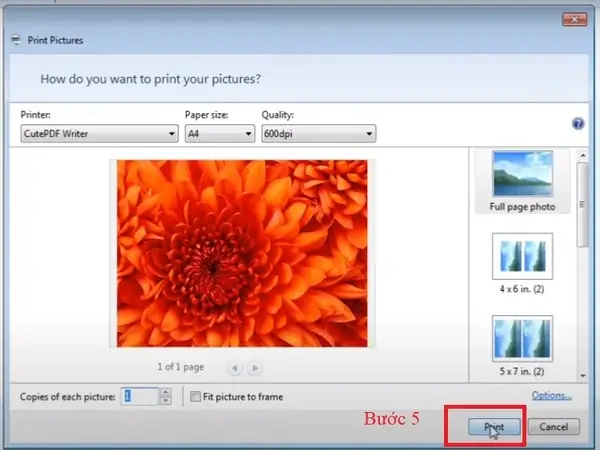Viewport: 600px width, 450px height.
Task: Choose the 5 x 7 in. (2) layout
Action: tap(522, 346)
